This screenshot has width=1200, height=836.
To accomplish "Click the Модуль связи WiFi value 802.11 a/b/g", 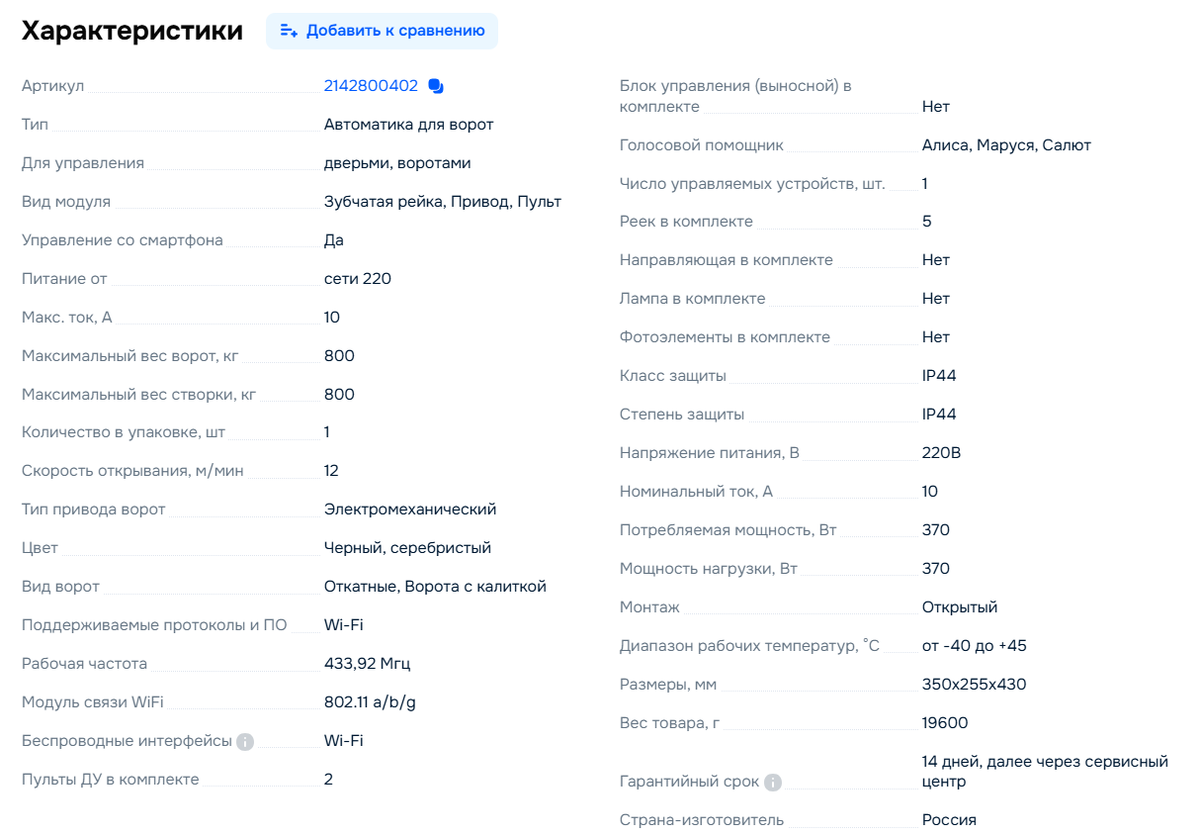I will coord(370,702).
